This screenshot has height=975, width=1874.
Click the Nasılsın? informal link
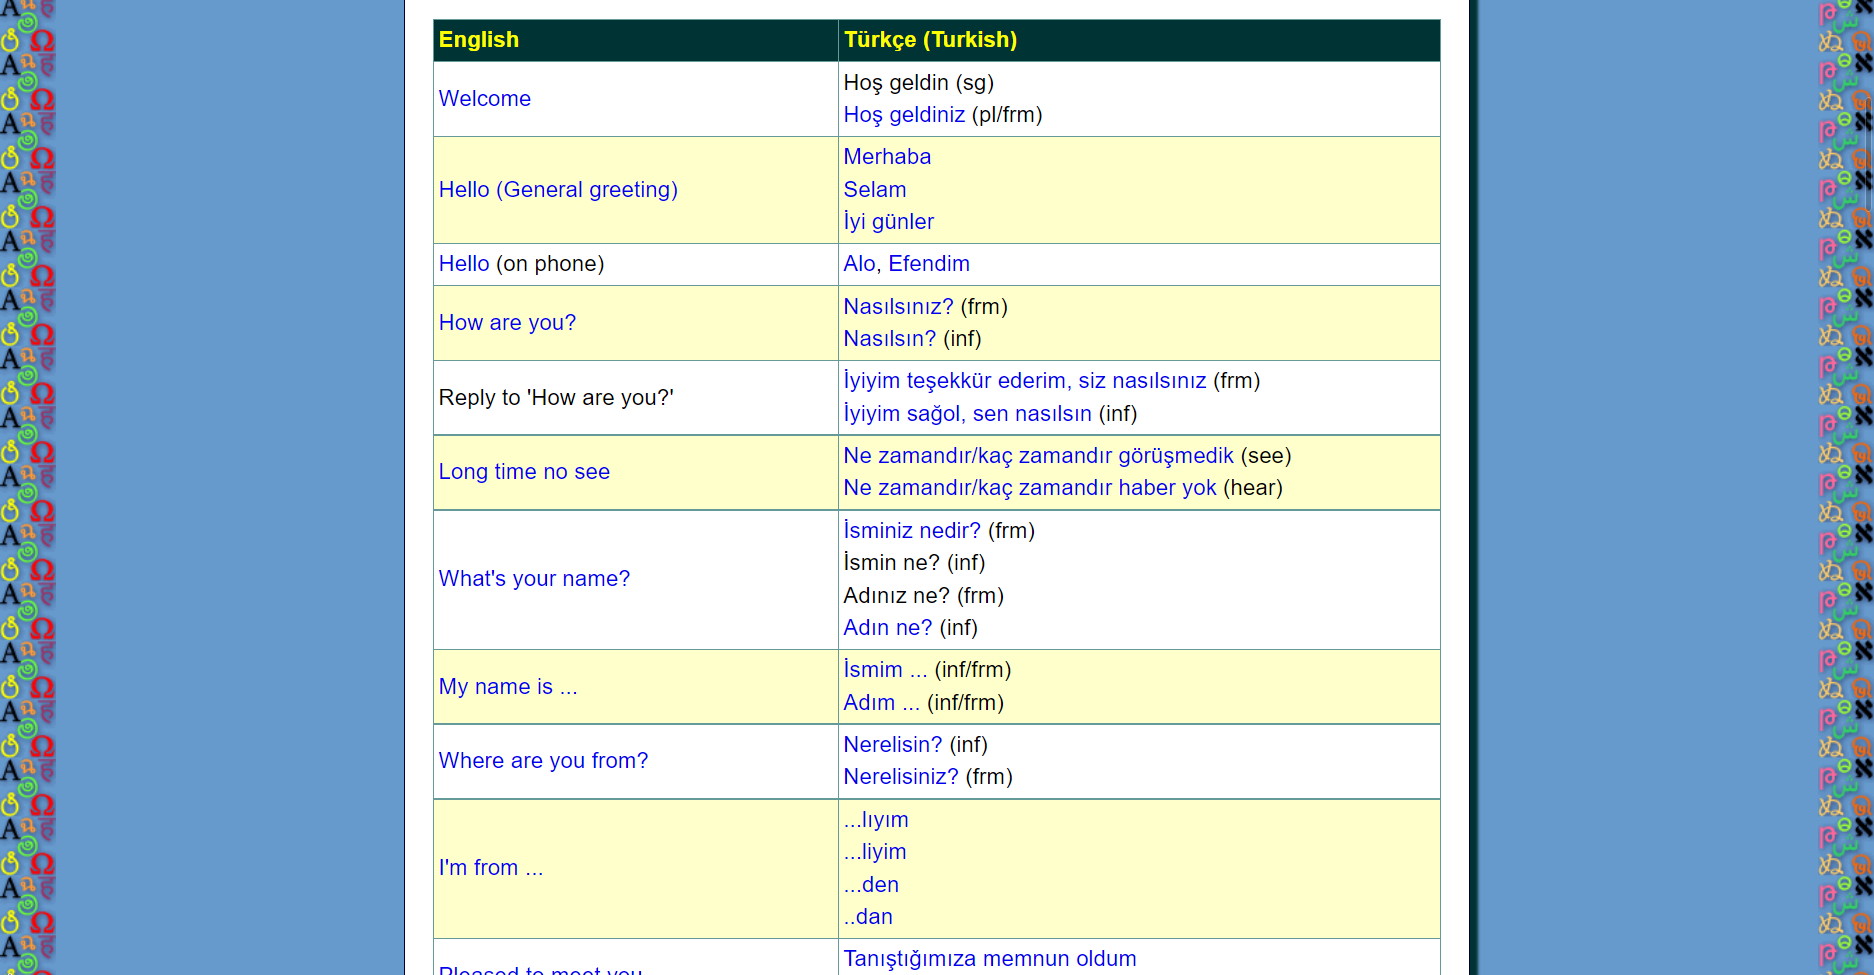(889, 339)
